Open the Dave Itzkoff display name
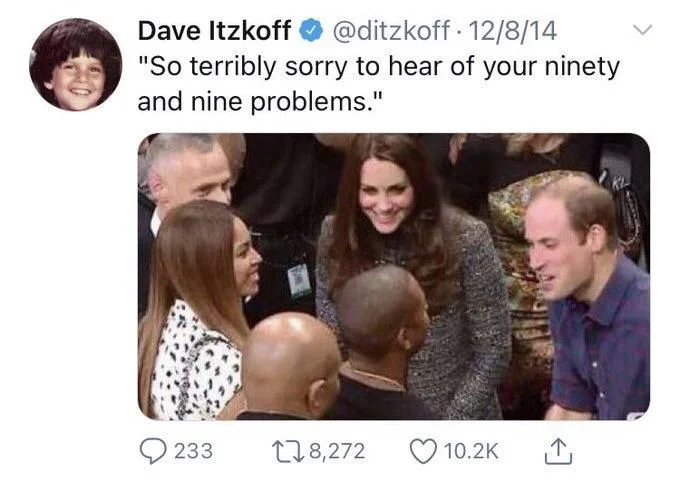680x481 pixels. pos(214,31)
